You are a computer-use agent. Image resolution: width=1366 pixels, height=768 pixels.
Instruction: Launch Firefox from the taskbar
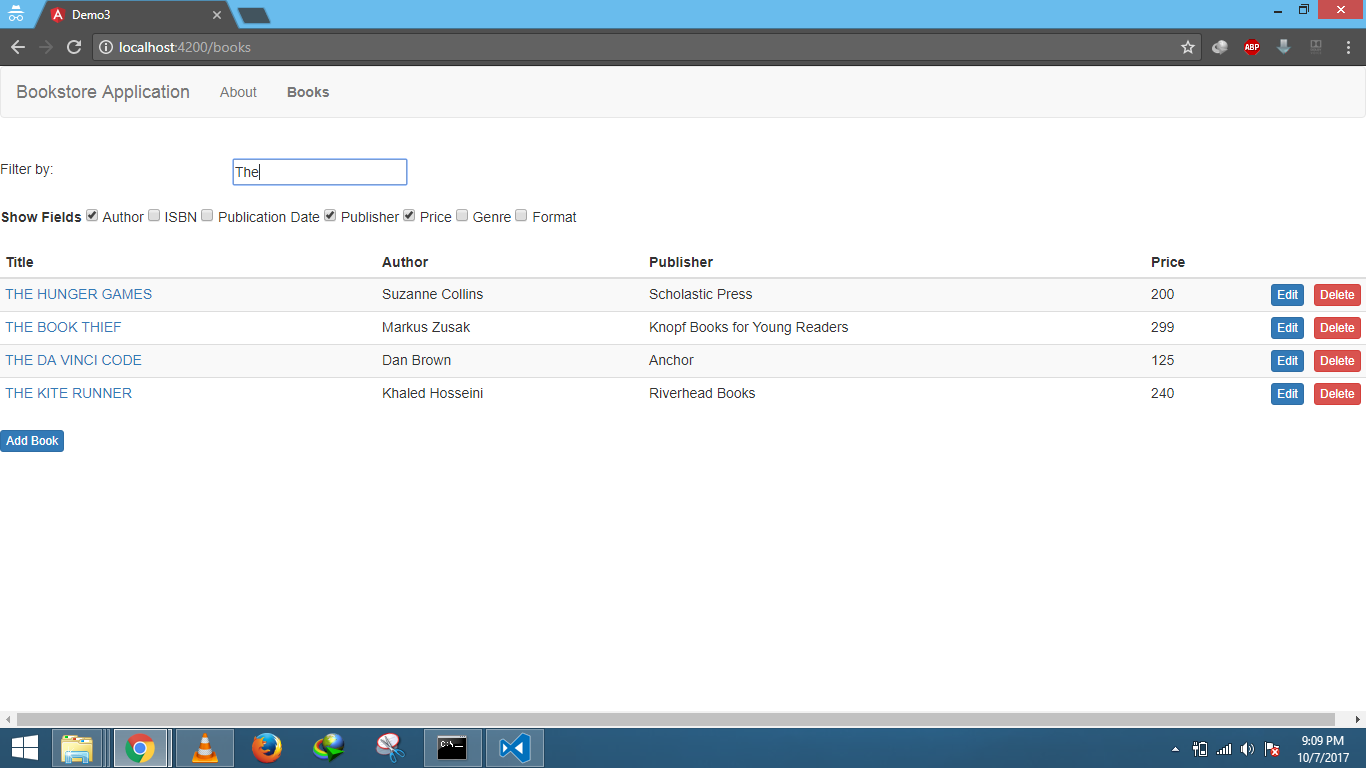267,748
